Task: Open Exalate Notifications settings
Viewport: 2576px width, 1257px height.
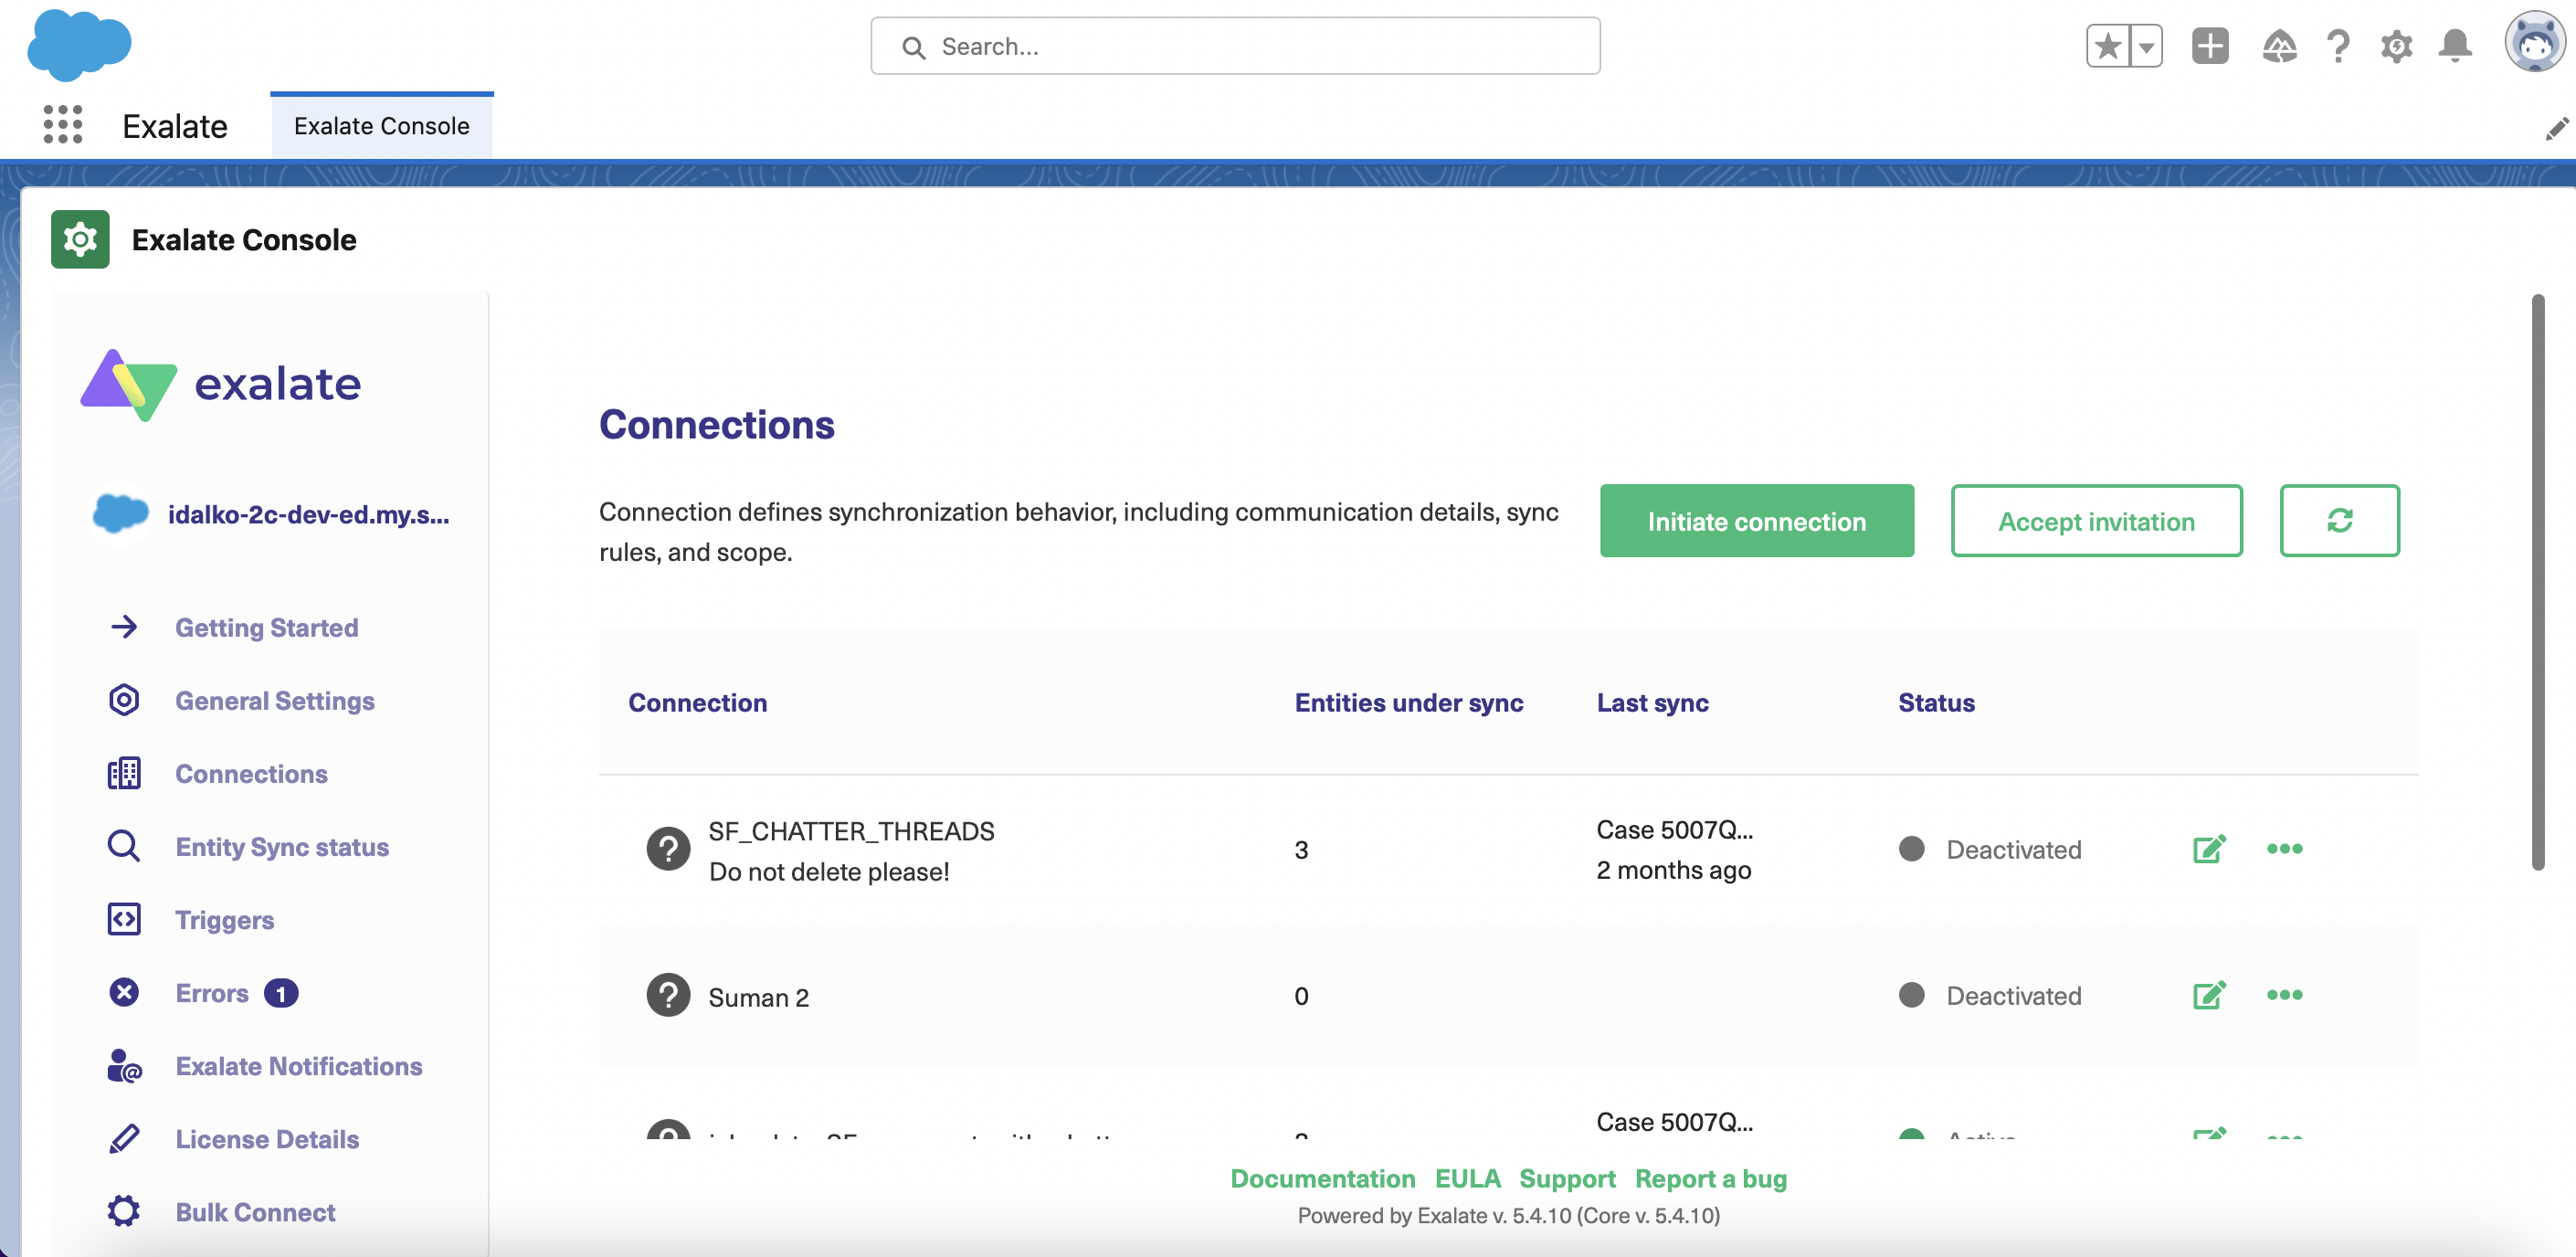Action: (x=299, y=1065)
